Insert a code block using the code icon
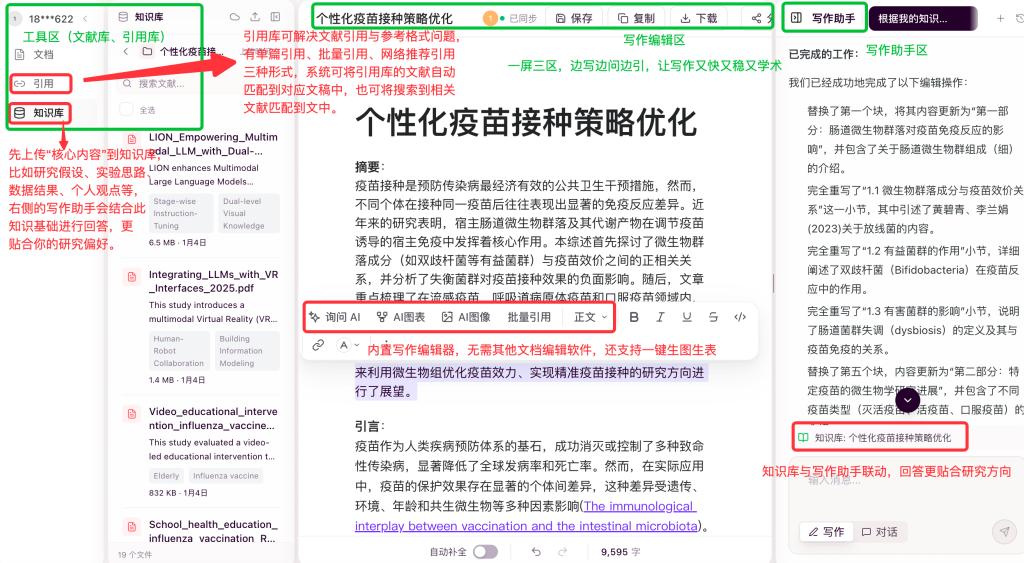The image size is (1024, 563). pos(740,317)
